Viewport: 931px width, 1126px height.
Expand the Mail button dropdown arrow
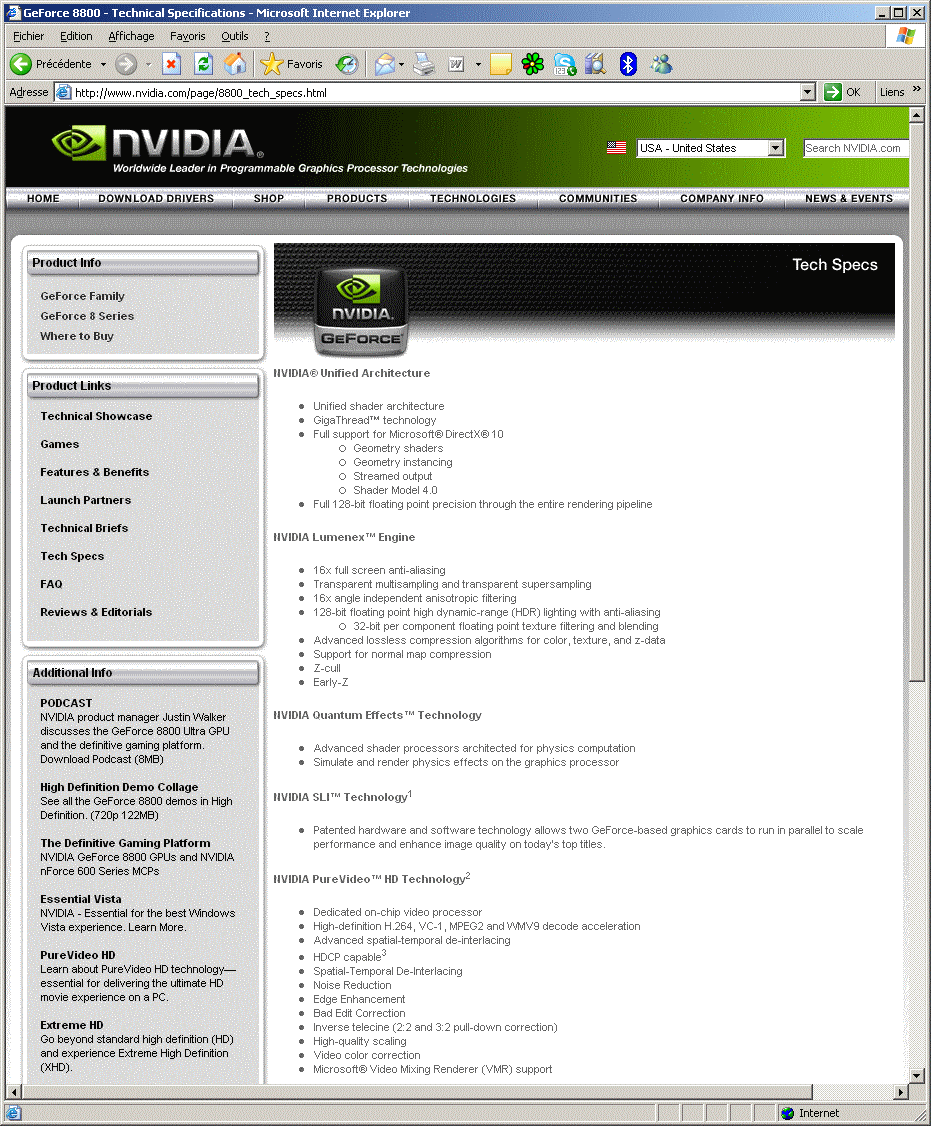401,64
